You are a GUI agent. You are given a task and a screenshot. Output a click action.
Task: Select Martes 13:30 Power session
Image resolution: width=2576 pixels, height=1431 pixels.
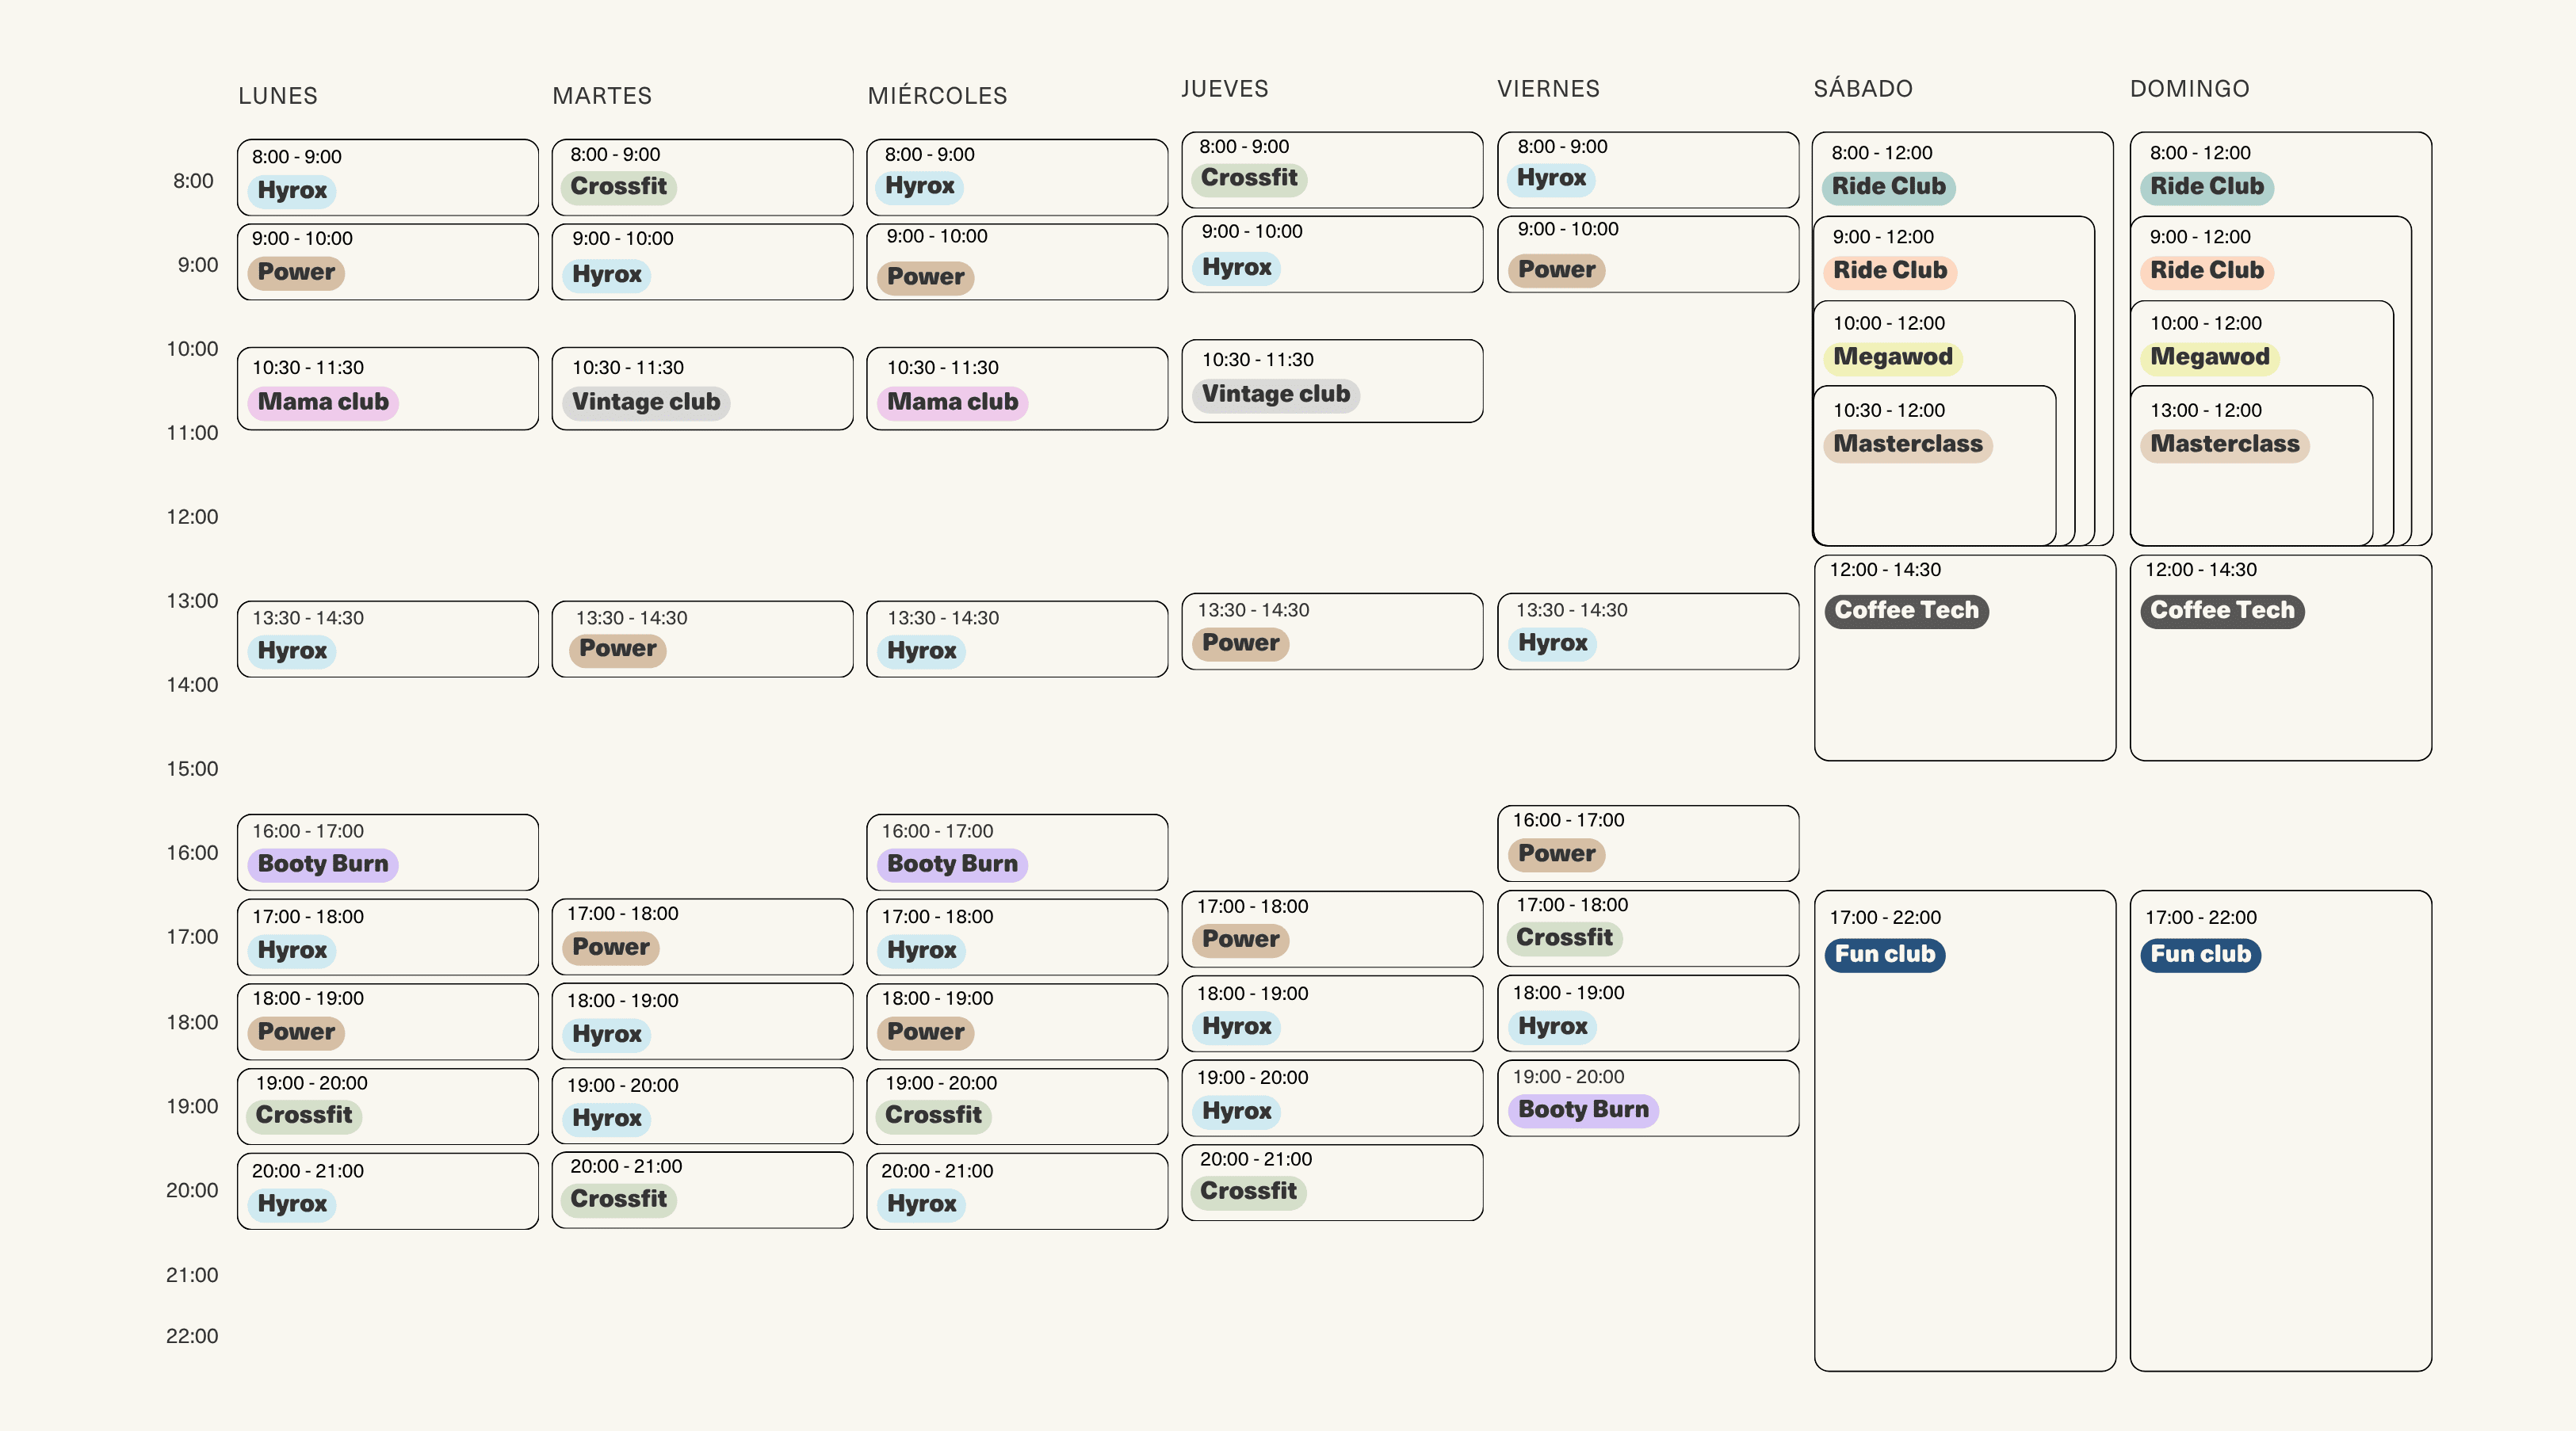tap(702, 639)
